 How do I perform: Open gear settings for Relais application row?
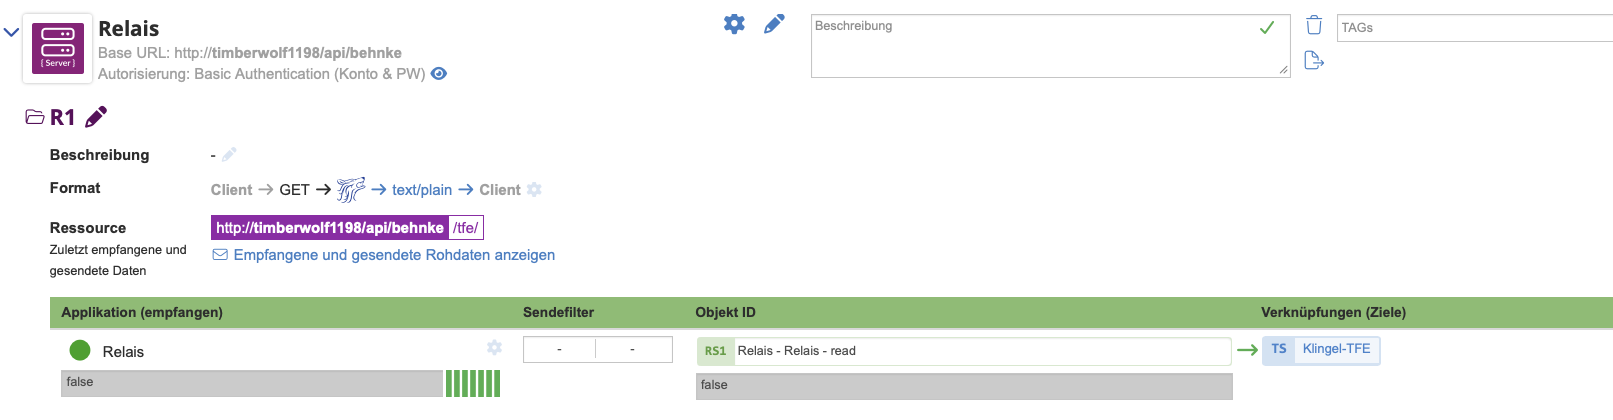coord(494,347)
